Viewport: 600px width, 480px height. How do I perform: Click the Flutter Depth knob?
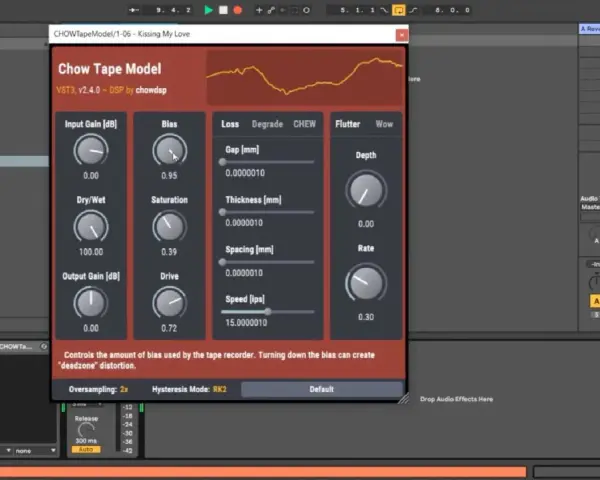click(366, 190)
